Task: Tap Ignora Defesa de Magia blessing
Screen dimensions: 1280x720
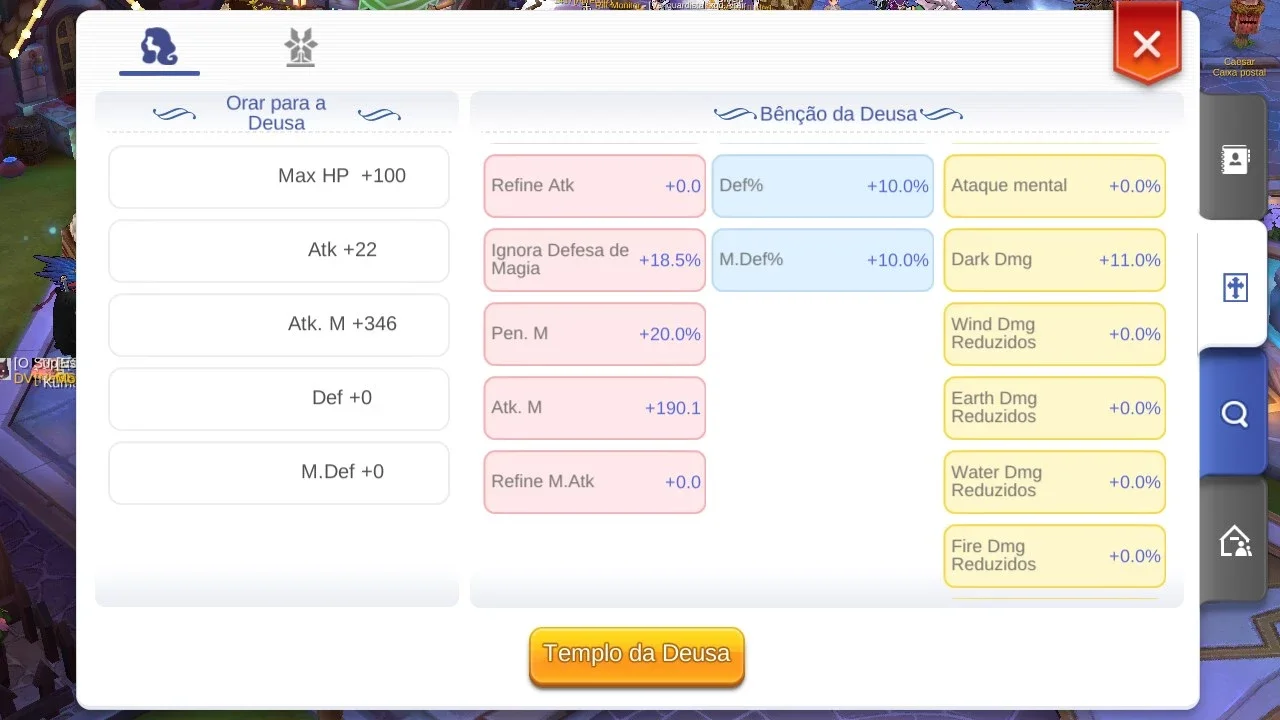Action: click(x=595, y=260)
